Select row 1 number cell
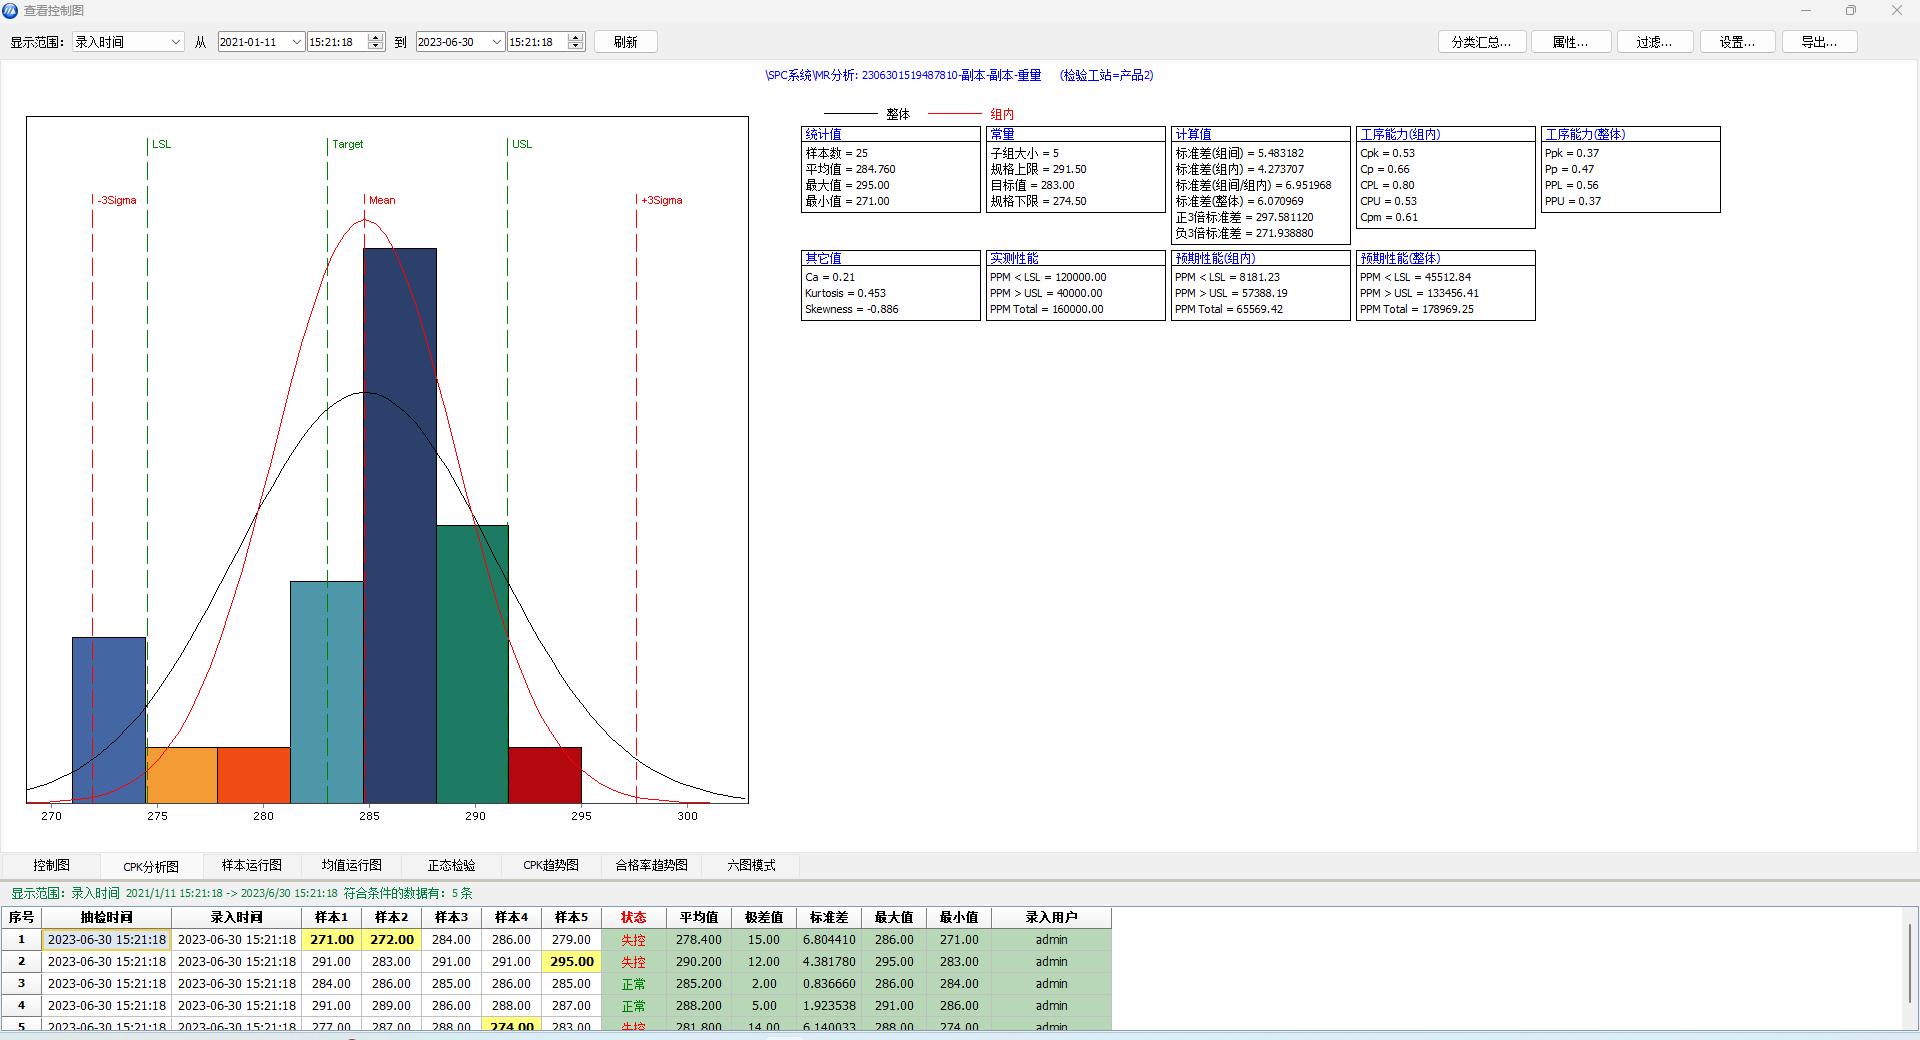This screenshot has width=1920, height=1040. (21, 939)
